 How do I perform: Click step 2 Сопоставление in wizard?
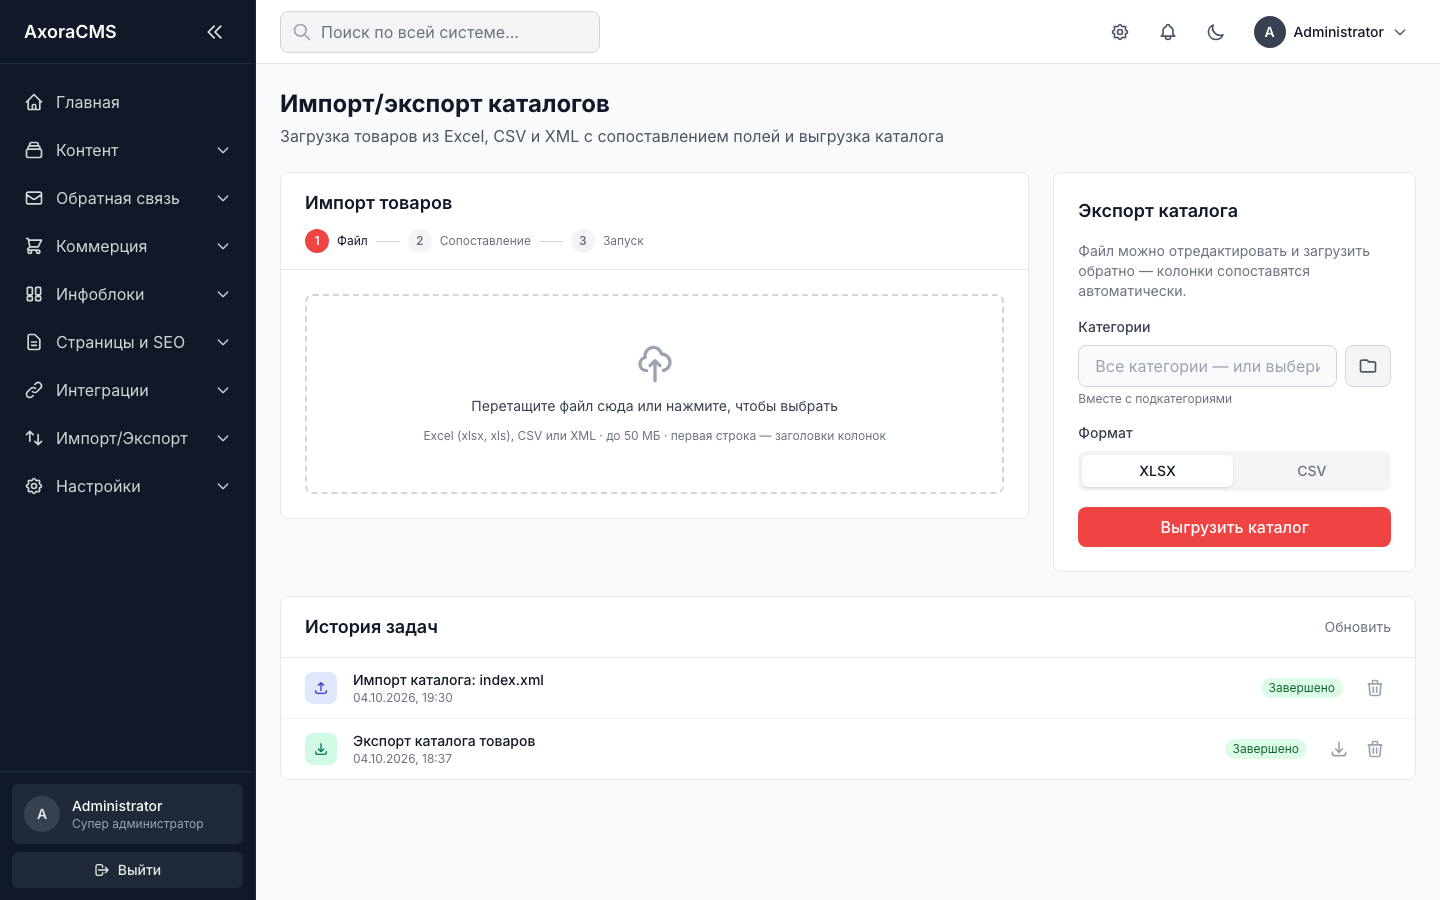[x=469, y=241]
